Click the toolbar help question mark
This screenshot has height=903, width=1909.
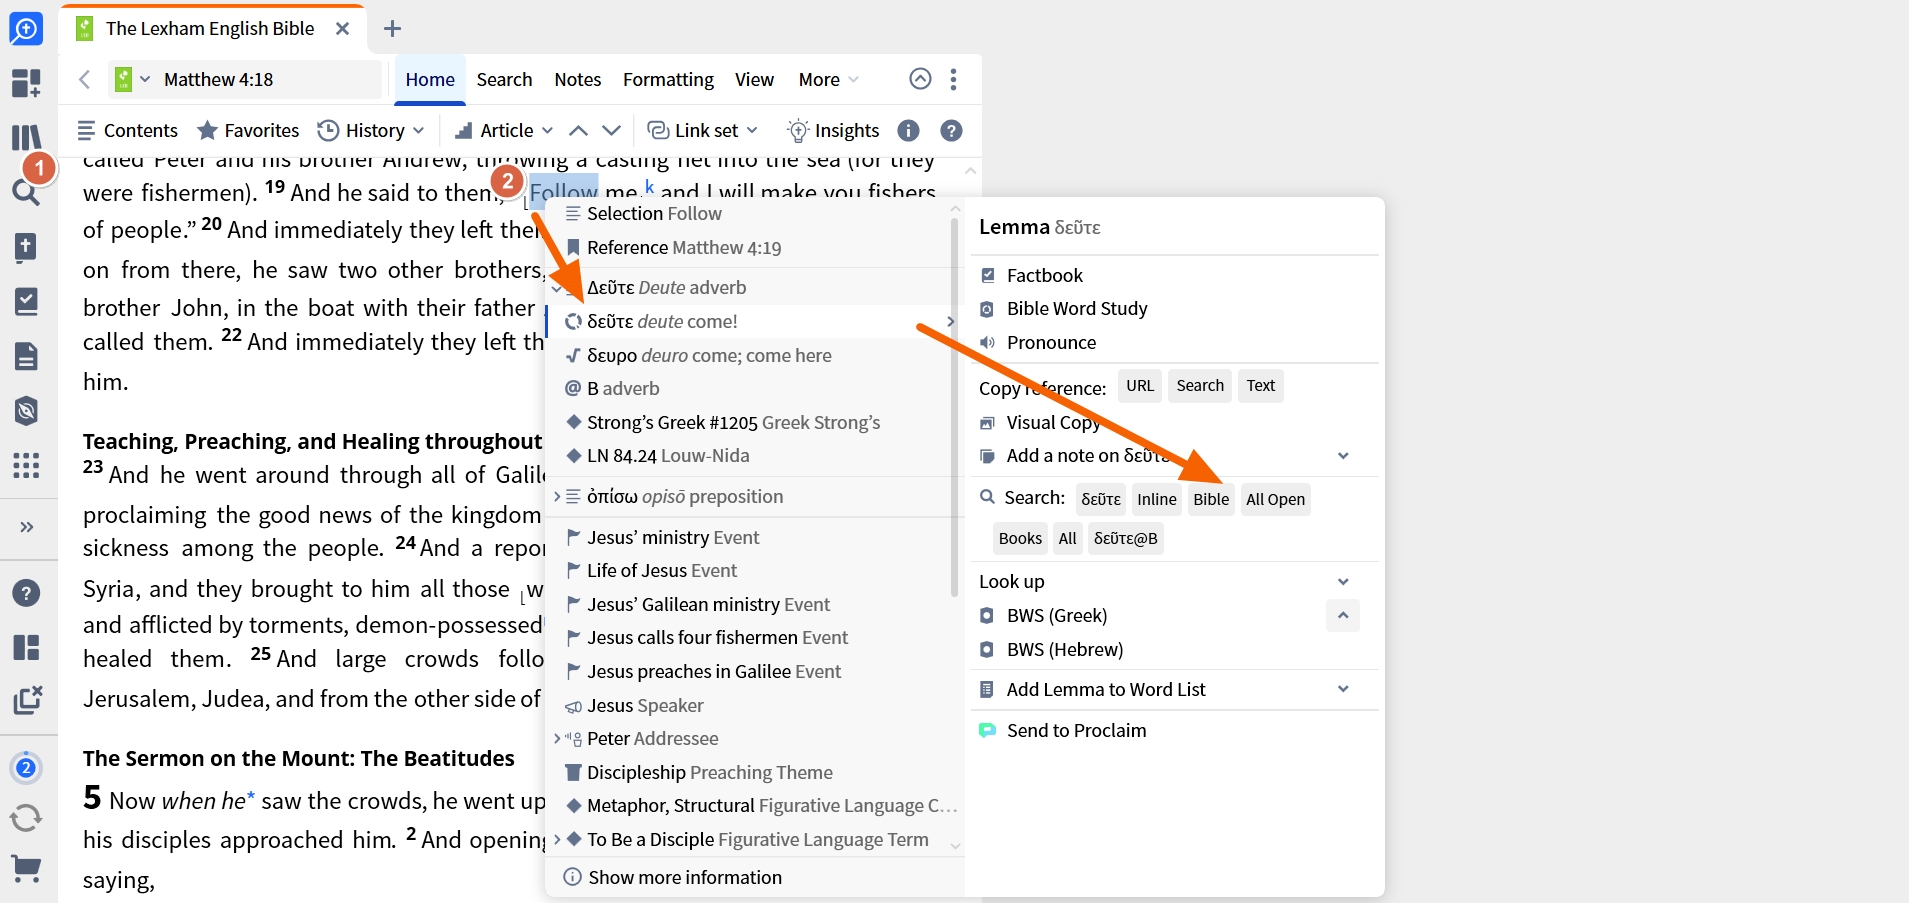click(x=952, y=130)
